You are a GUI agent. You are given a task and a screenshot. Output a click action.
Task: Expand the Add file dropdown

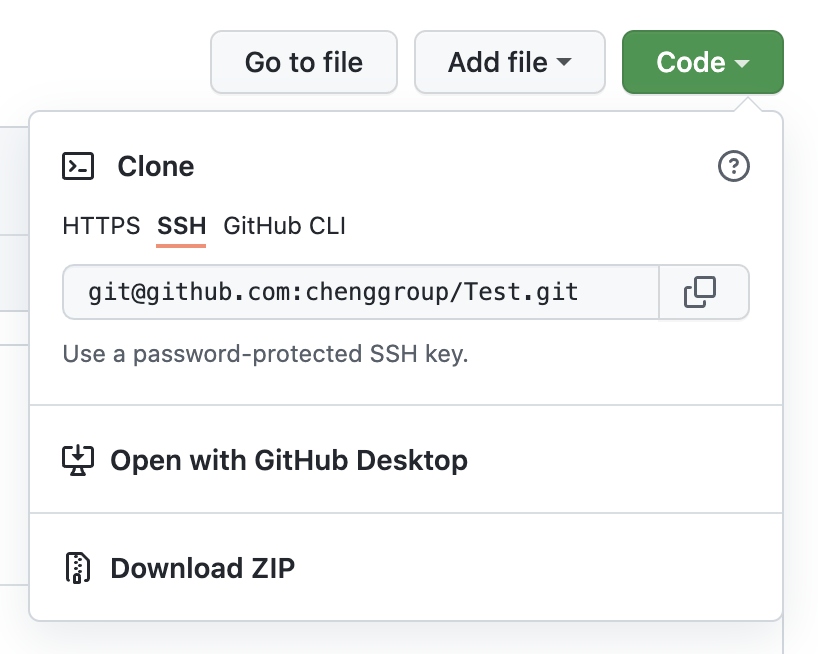pos(509,62)
